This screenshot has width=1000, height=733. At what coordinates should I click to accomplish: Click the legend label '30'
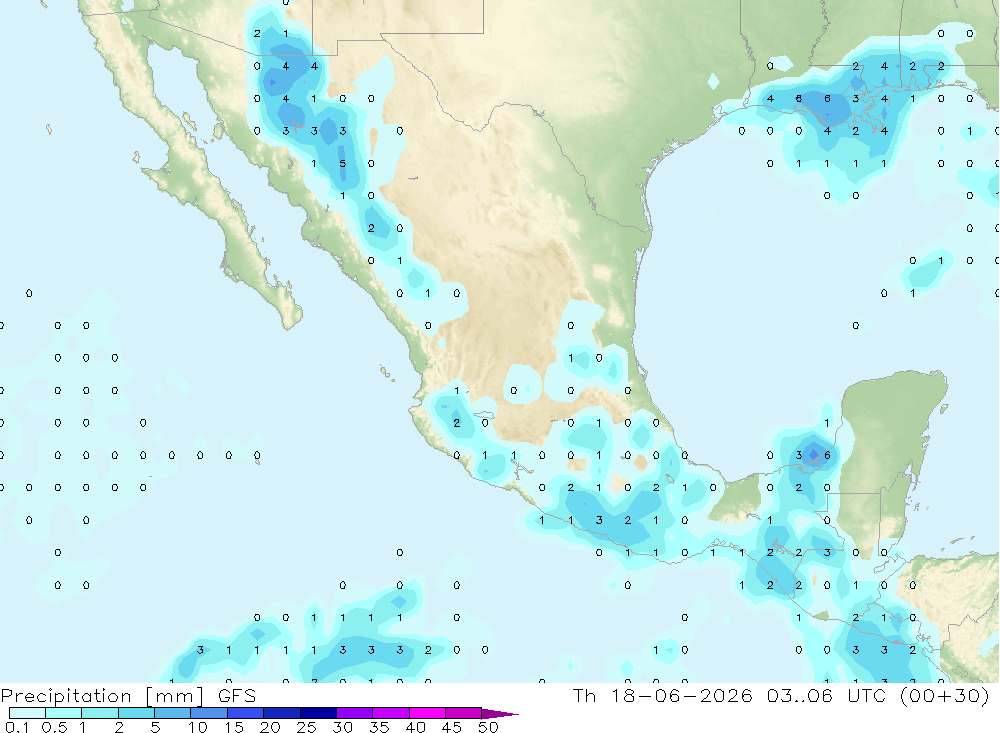[x=342, y=727]
